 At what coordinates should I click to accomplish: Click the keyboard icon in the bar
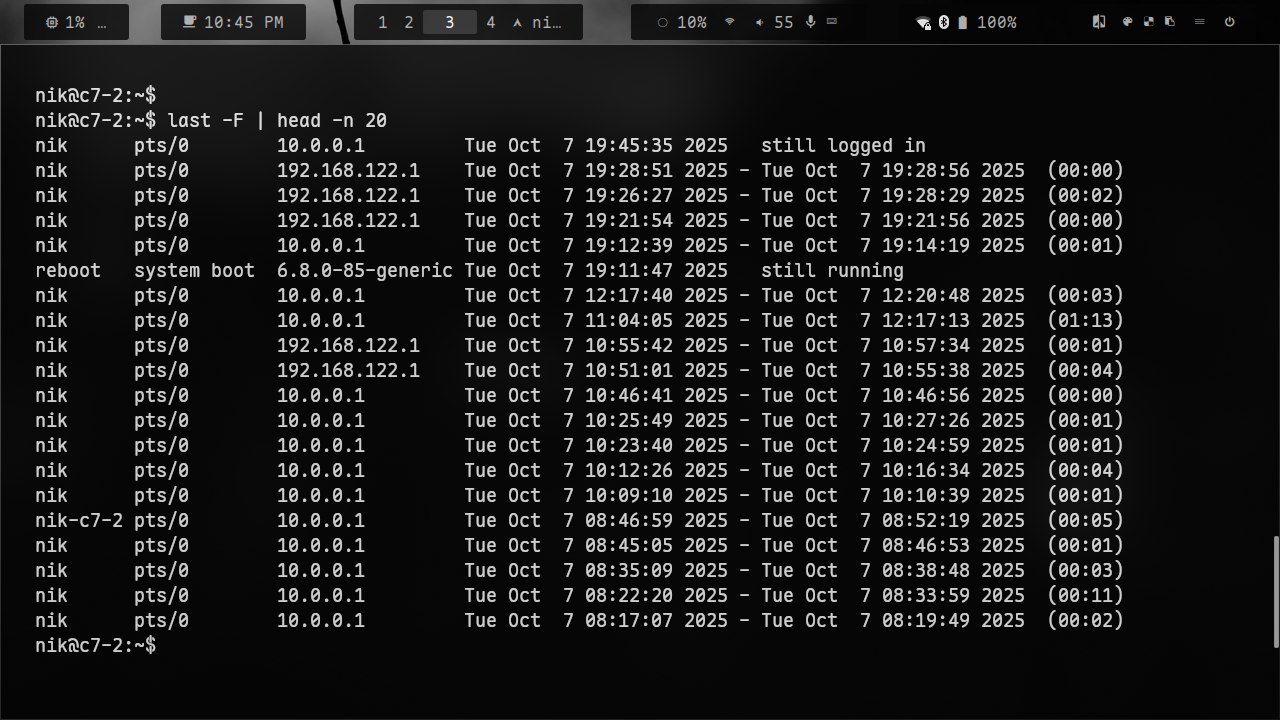832,22
